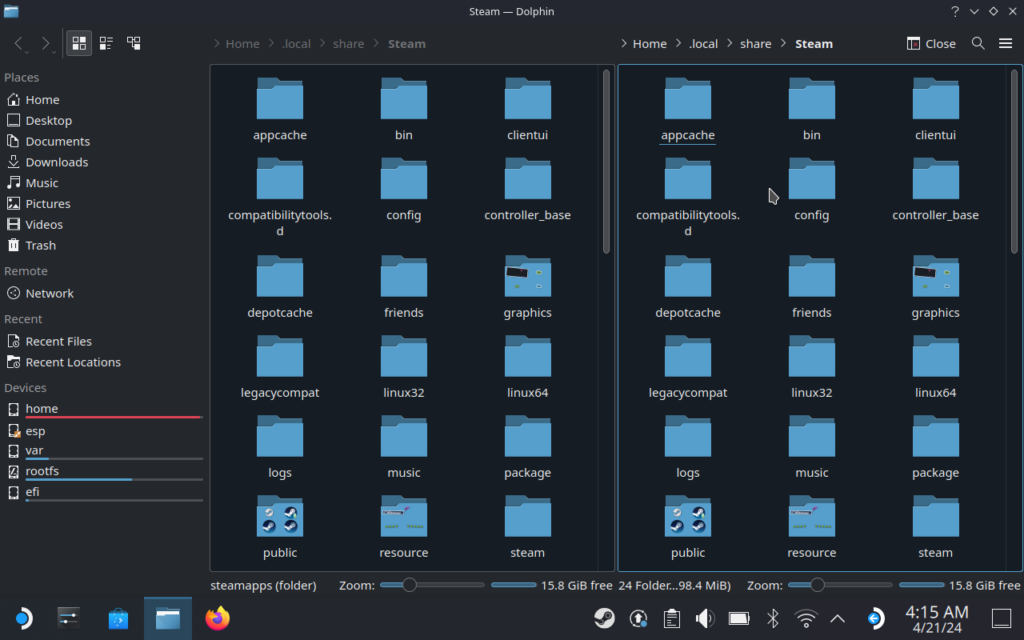Select depotcache folder in left pane
The height and width of the screenshot is (640, 1024).
[280, 287]
